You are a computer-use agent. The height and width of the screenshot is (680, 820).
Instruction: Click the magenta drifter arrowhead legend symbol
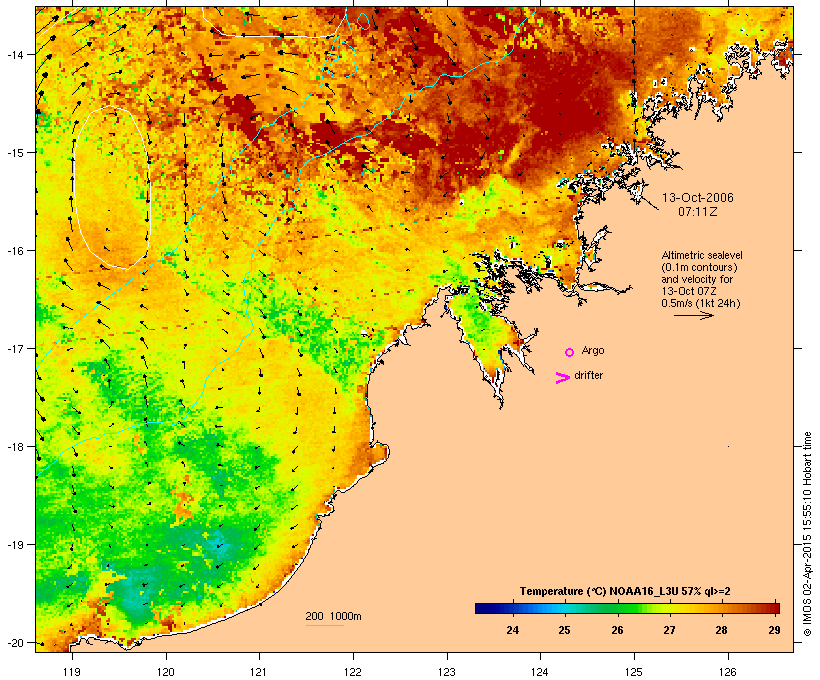coord(563,378)
